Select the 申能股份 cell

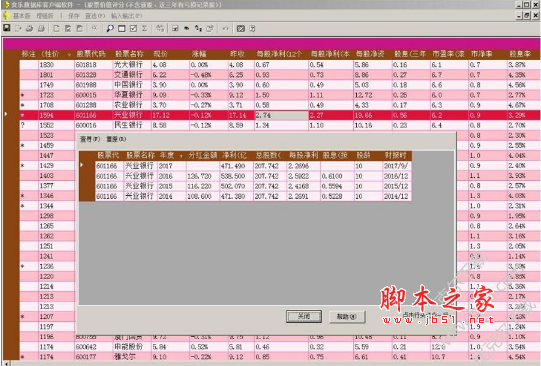(x=132, y=346)
